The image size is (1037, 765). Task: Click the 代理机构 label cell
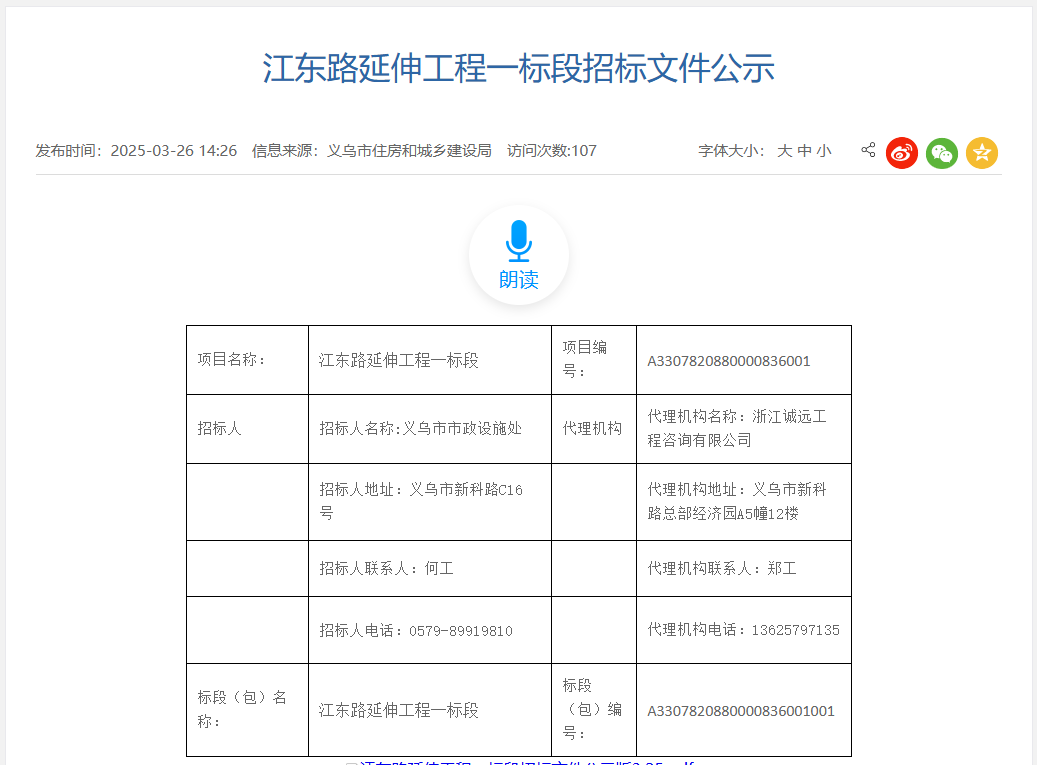pyautogui.click(x=594, y=428)
